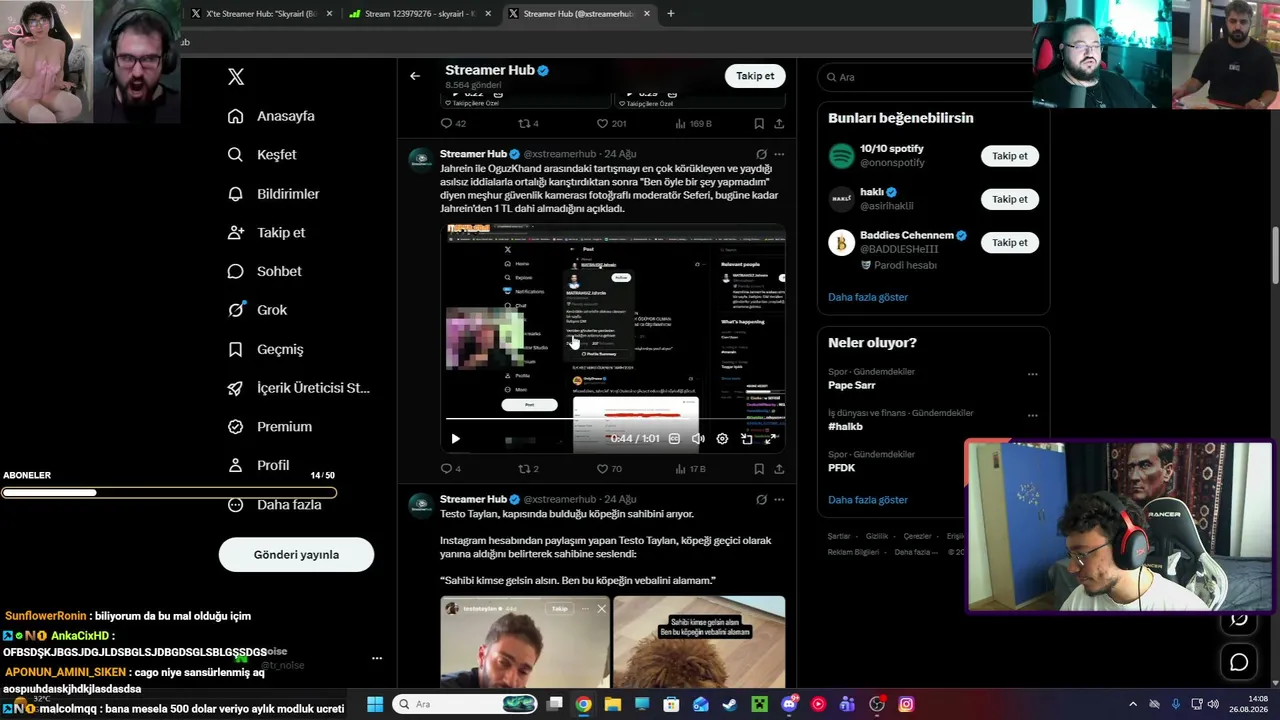Repost the Seferi post with 2 reposts
This screenshot has height=720, width=1280.
[x=528, y=468]
